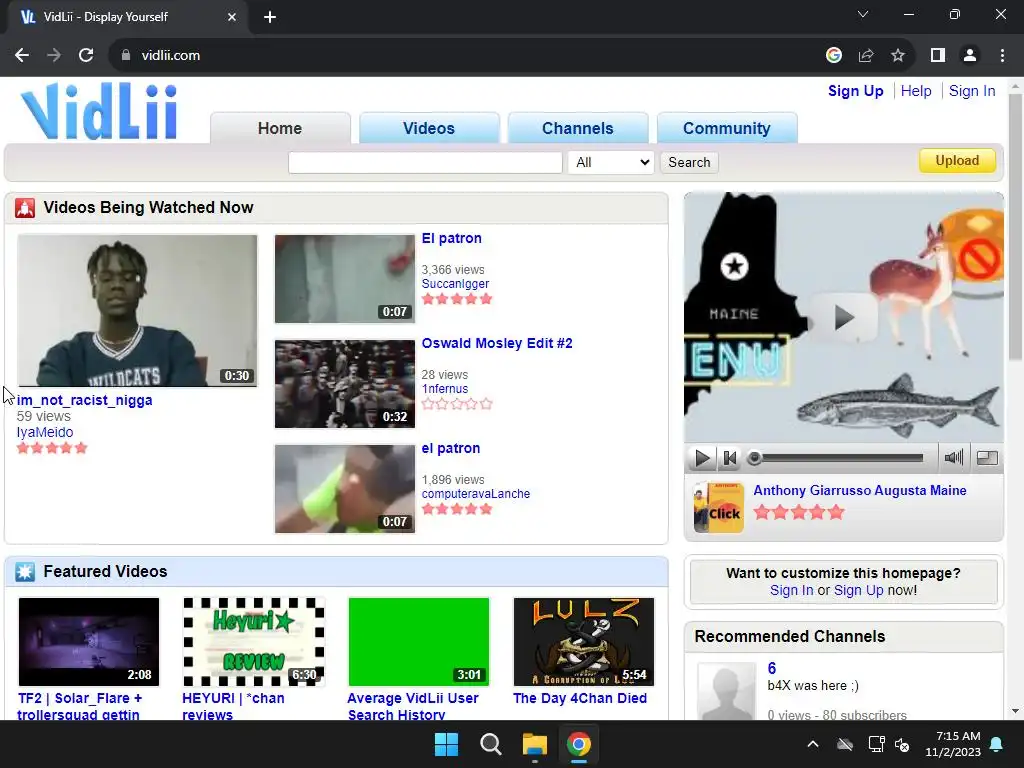Open TF2 Solar_Flare featured thumbnail
This screenshot has height=768, width=1024.
click(x=89, y=642)
